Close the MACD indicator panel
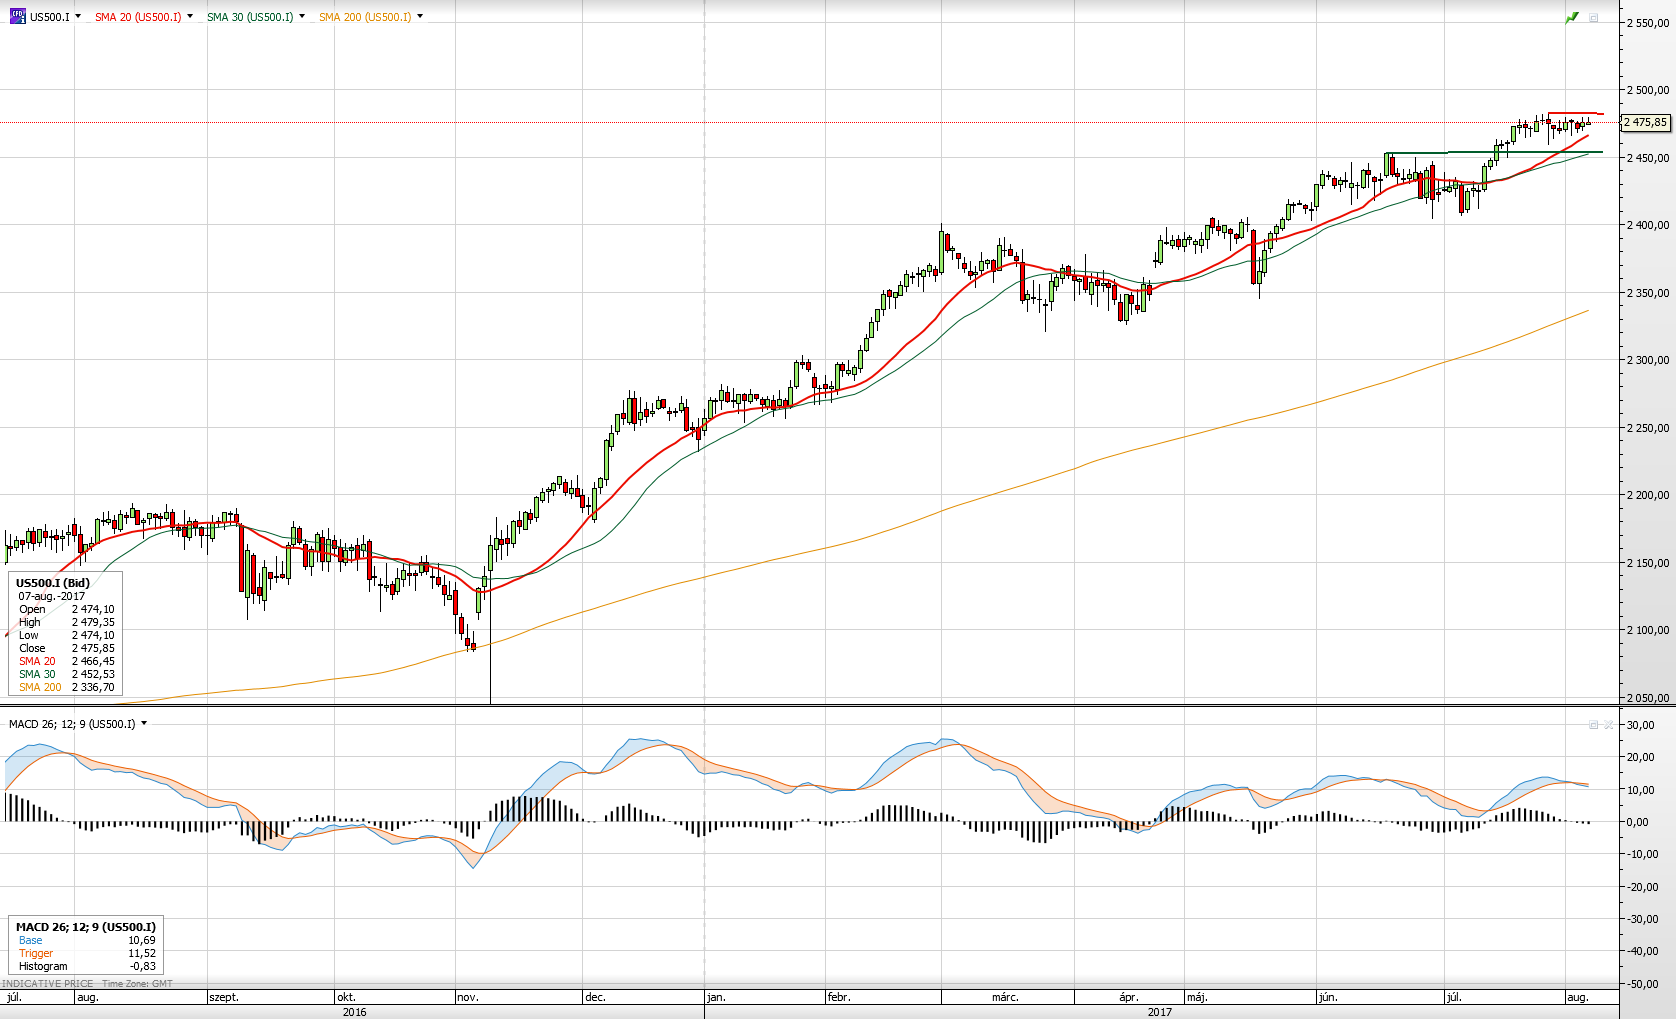Screen dimensions: 1676x1019 pos(1608,724)
